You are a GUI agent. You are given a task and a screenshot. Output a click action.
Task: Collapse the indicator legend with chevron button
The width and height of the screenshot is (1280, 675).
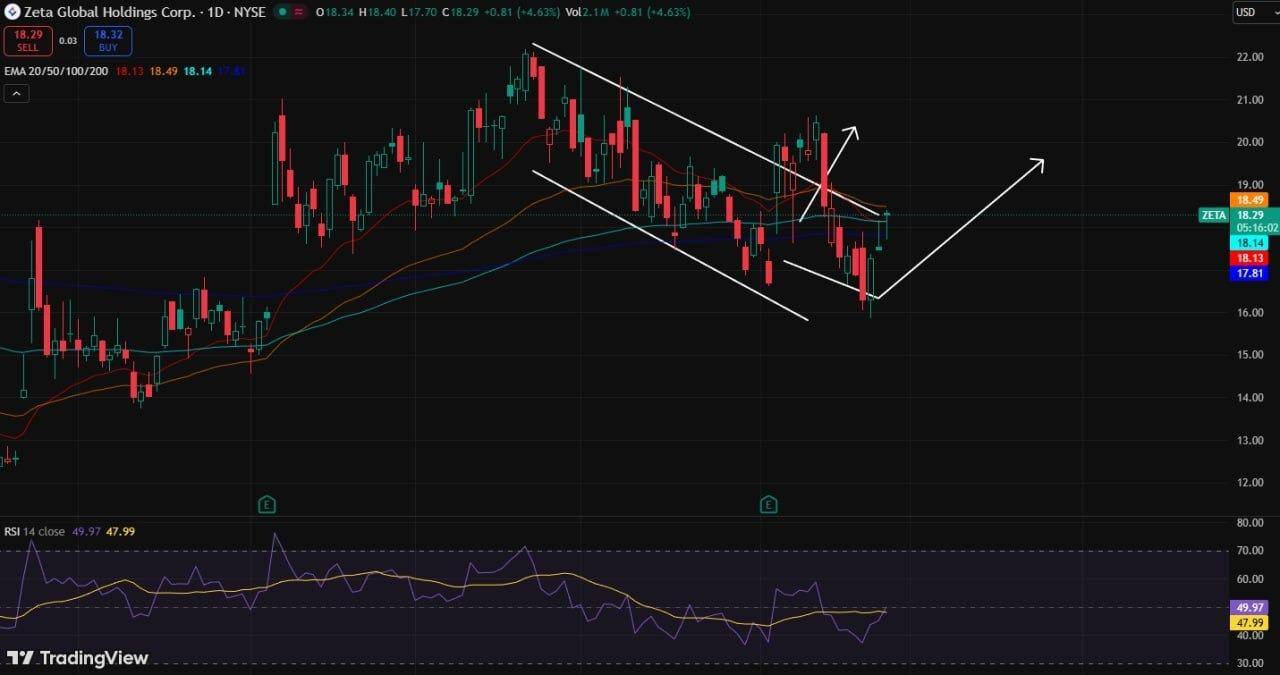pos(16,93)
